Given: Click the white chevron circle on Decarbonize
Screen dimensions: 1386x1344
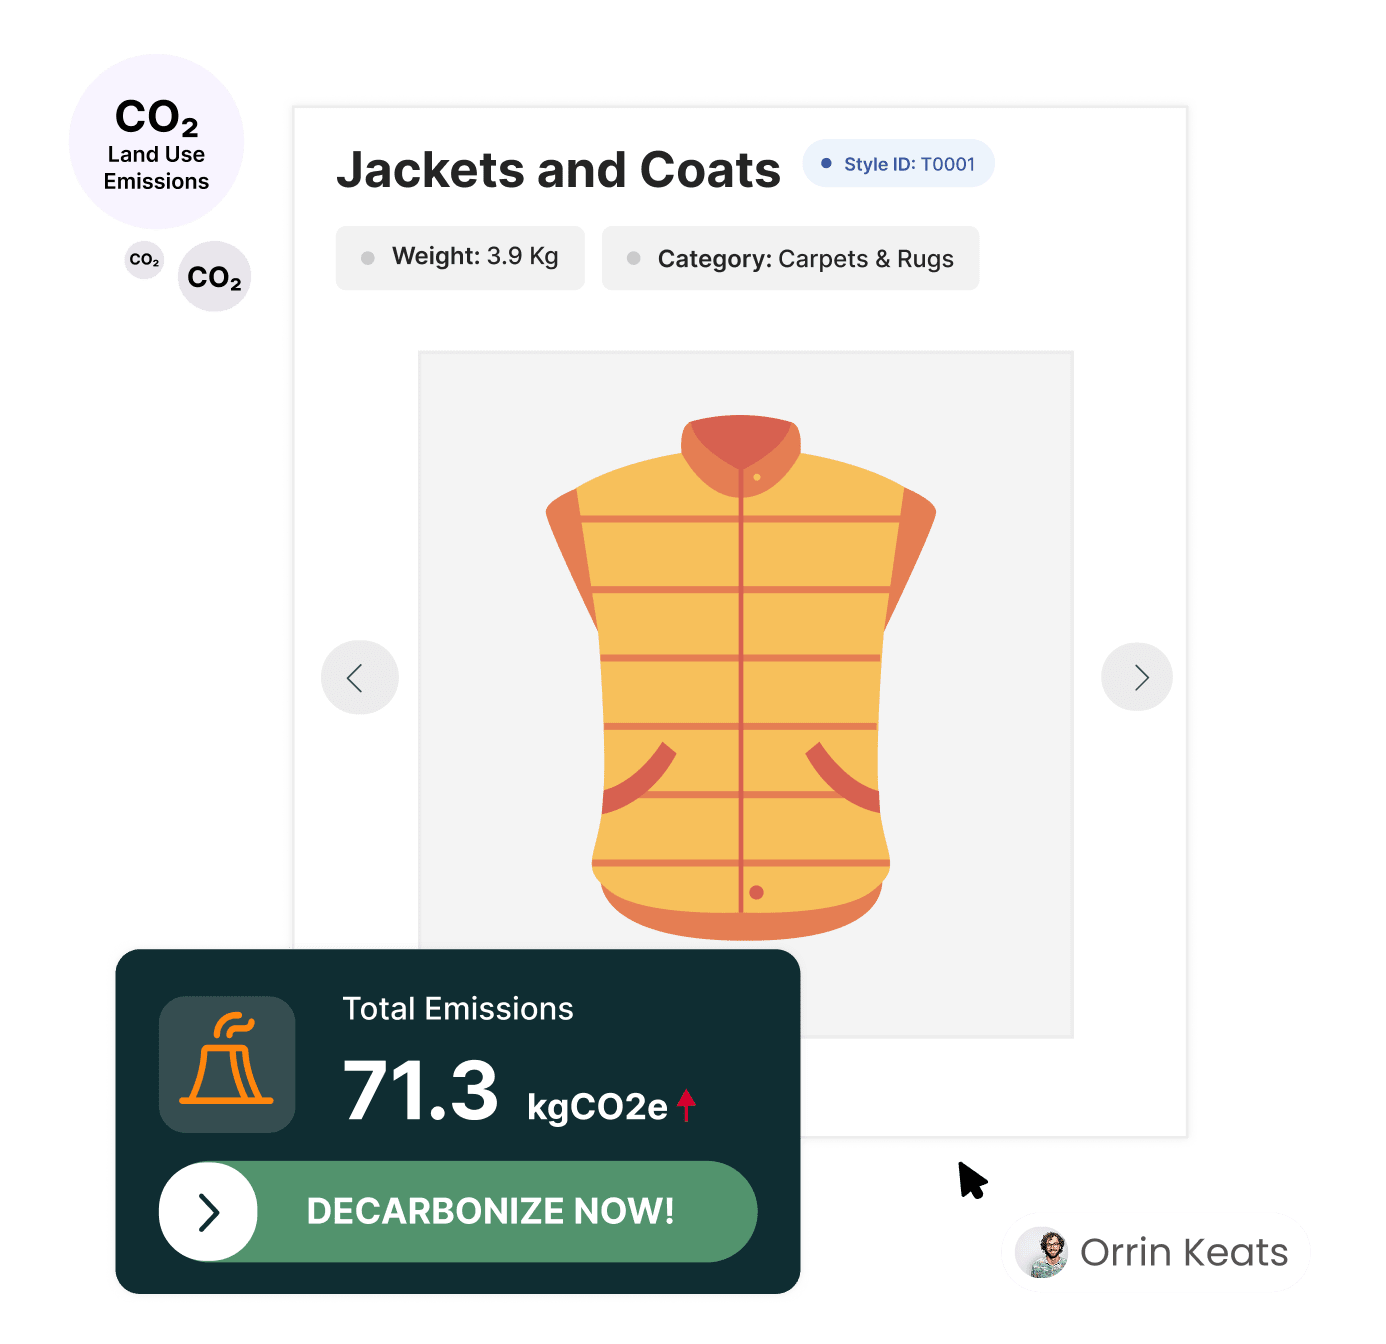Looking at the screenshot, I should point(208,1211).
